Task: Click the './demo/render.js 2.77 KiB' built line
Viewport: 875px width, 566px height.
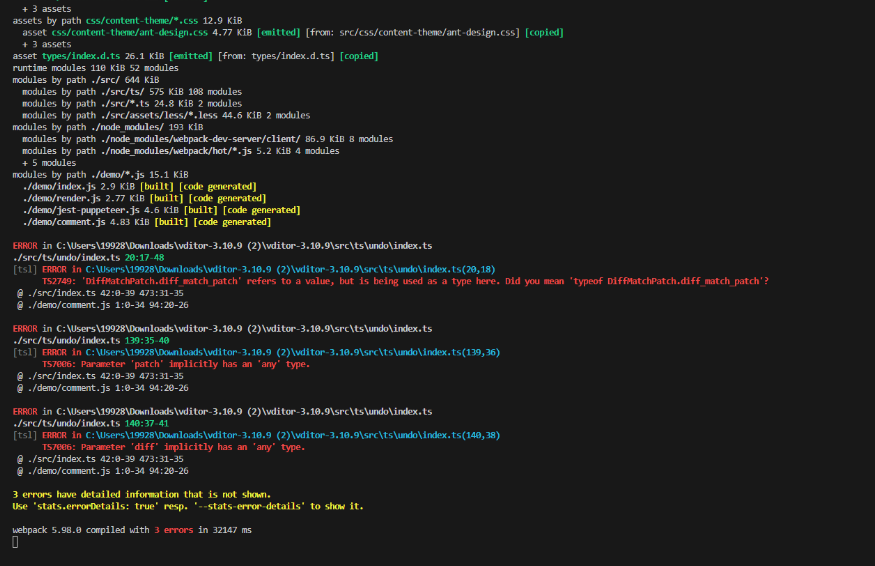Action: pos(145,198)
